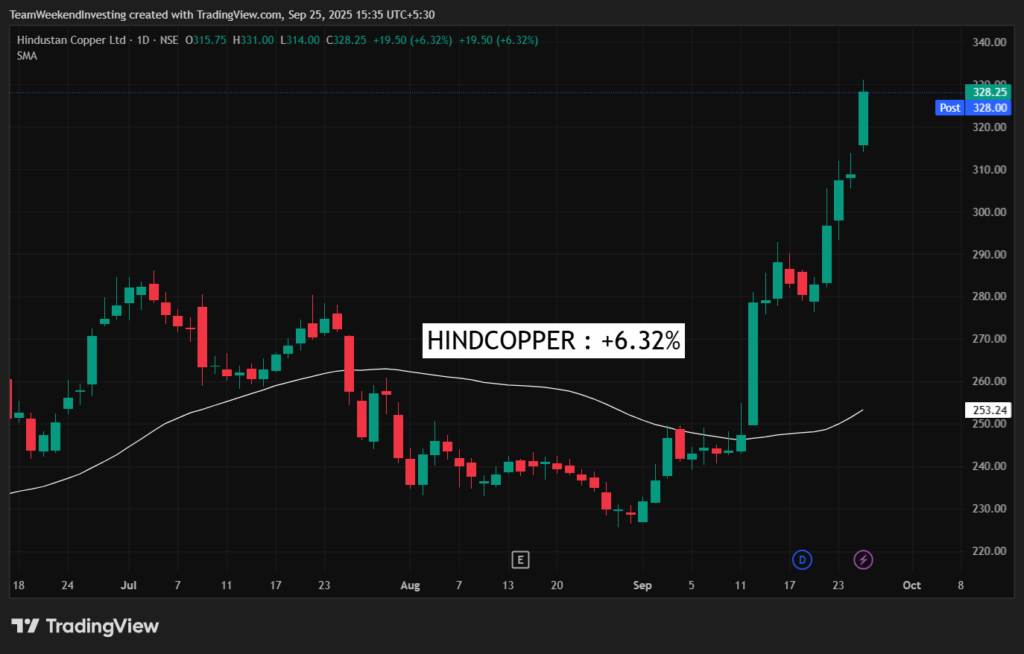This screenshot has height=654, width=1024.
Task: Click the TeamWeekendInvesting attribution text at top
Action: point(222,14)
